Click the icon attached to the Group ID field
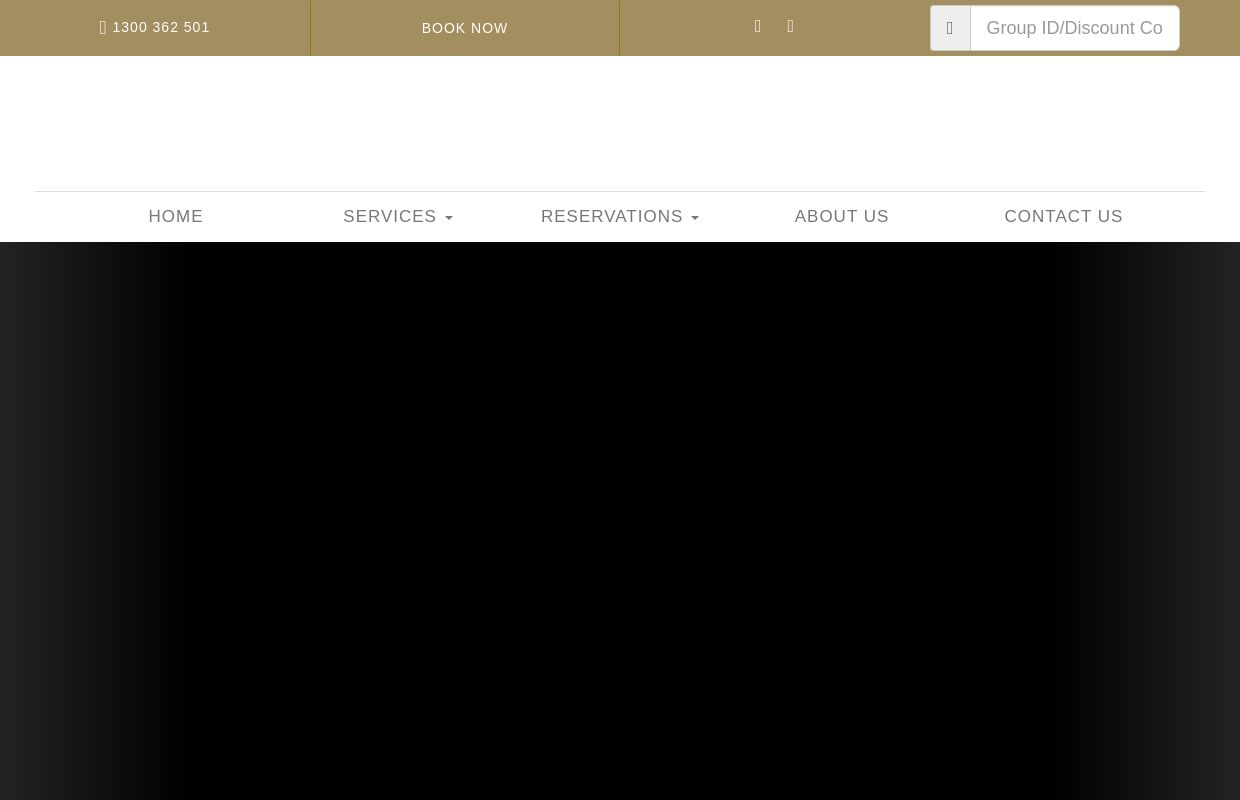The image size is (1240, 800). tap(950, 28)
